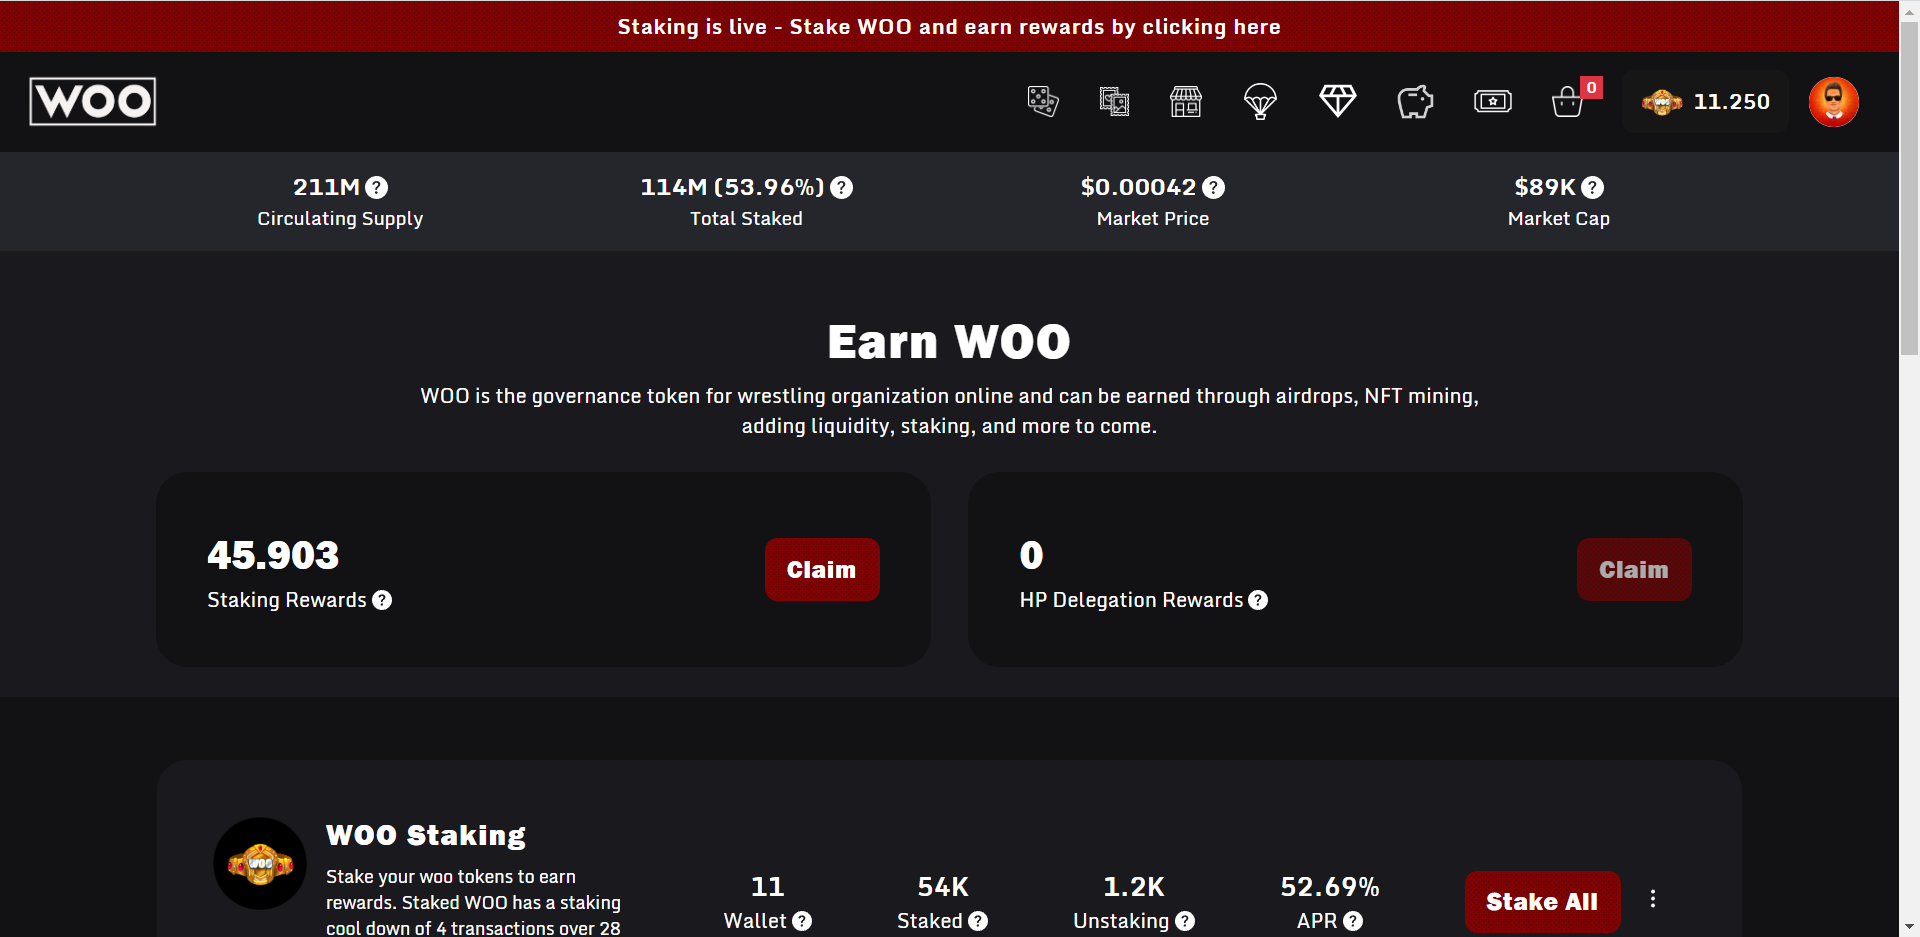The height and width of the screenshot is (937, 1920).
Task: Open the user profile avatar
Action: pyautogui.click(x=1834, y=102)
